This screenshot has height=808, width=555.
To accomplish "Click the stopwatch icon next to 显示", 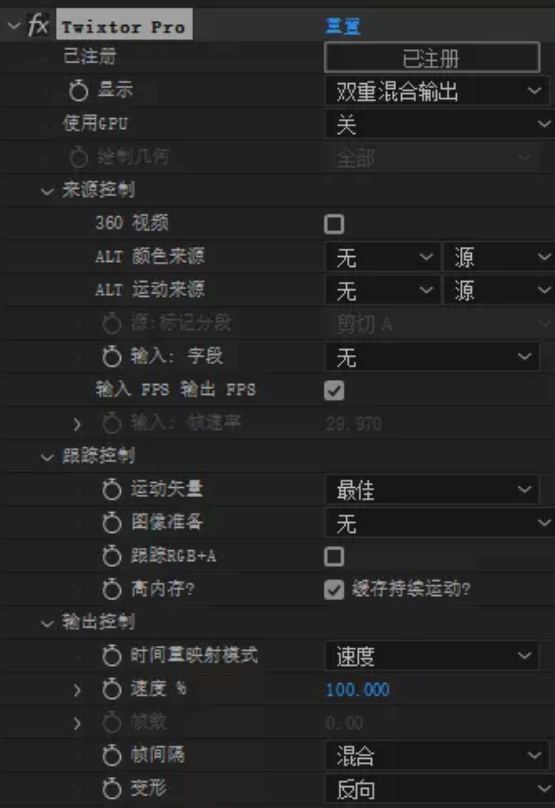I will 78,90.
